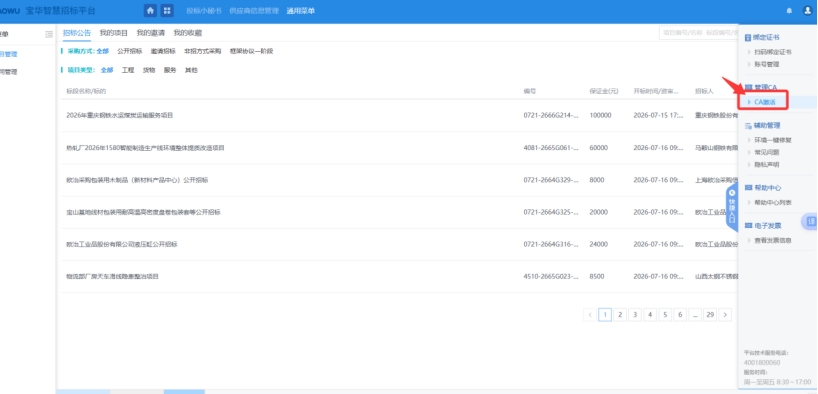This screenshot has width=818, height=394.
Task: Open 供应商信息管理 in the top menu
Action: (x=254, y=11)
